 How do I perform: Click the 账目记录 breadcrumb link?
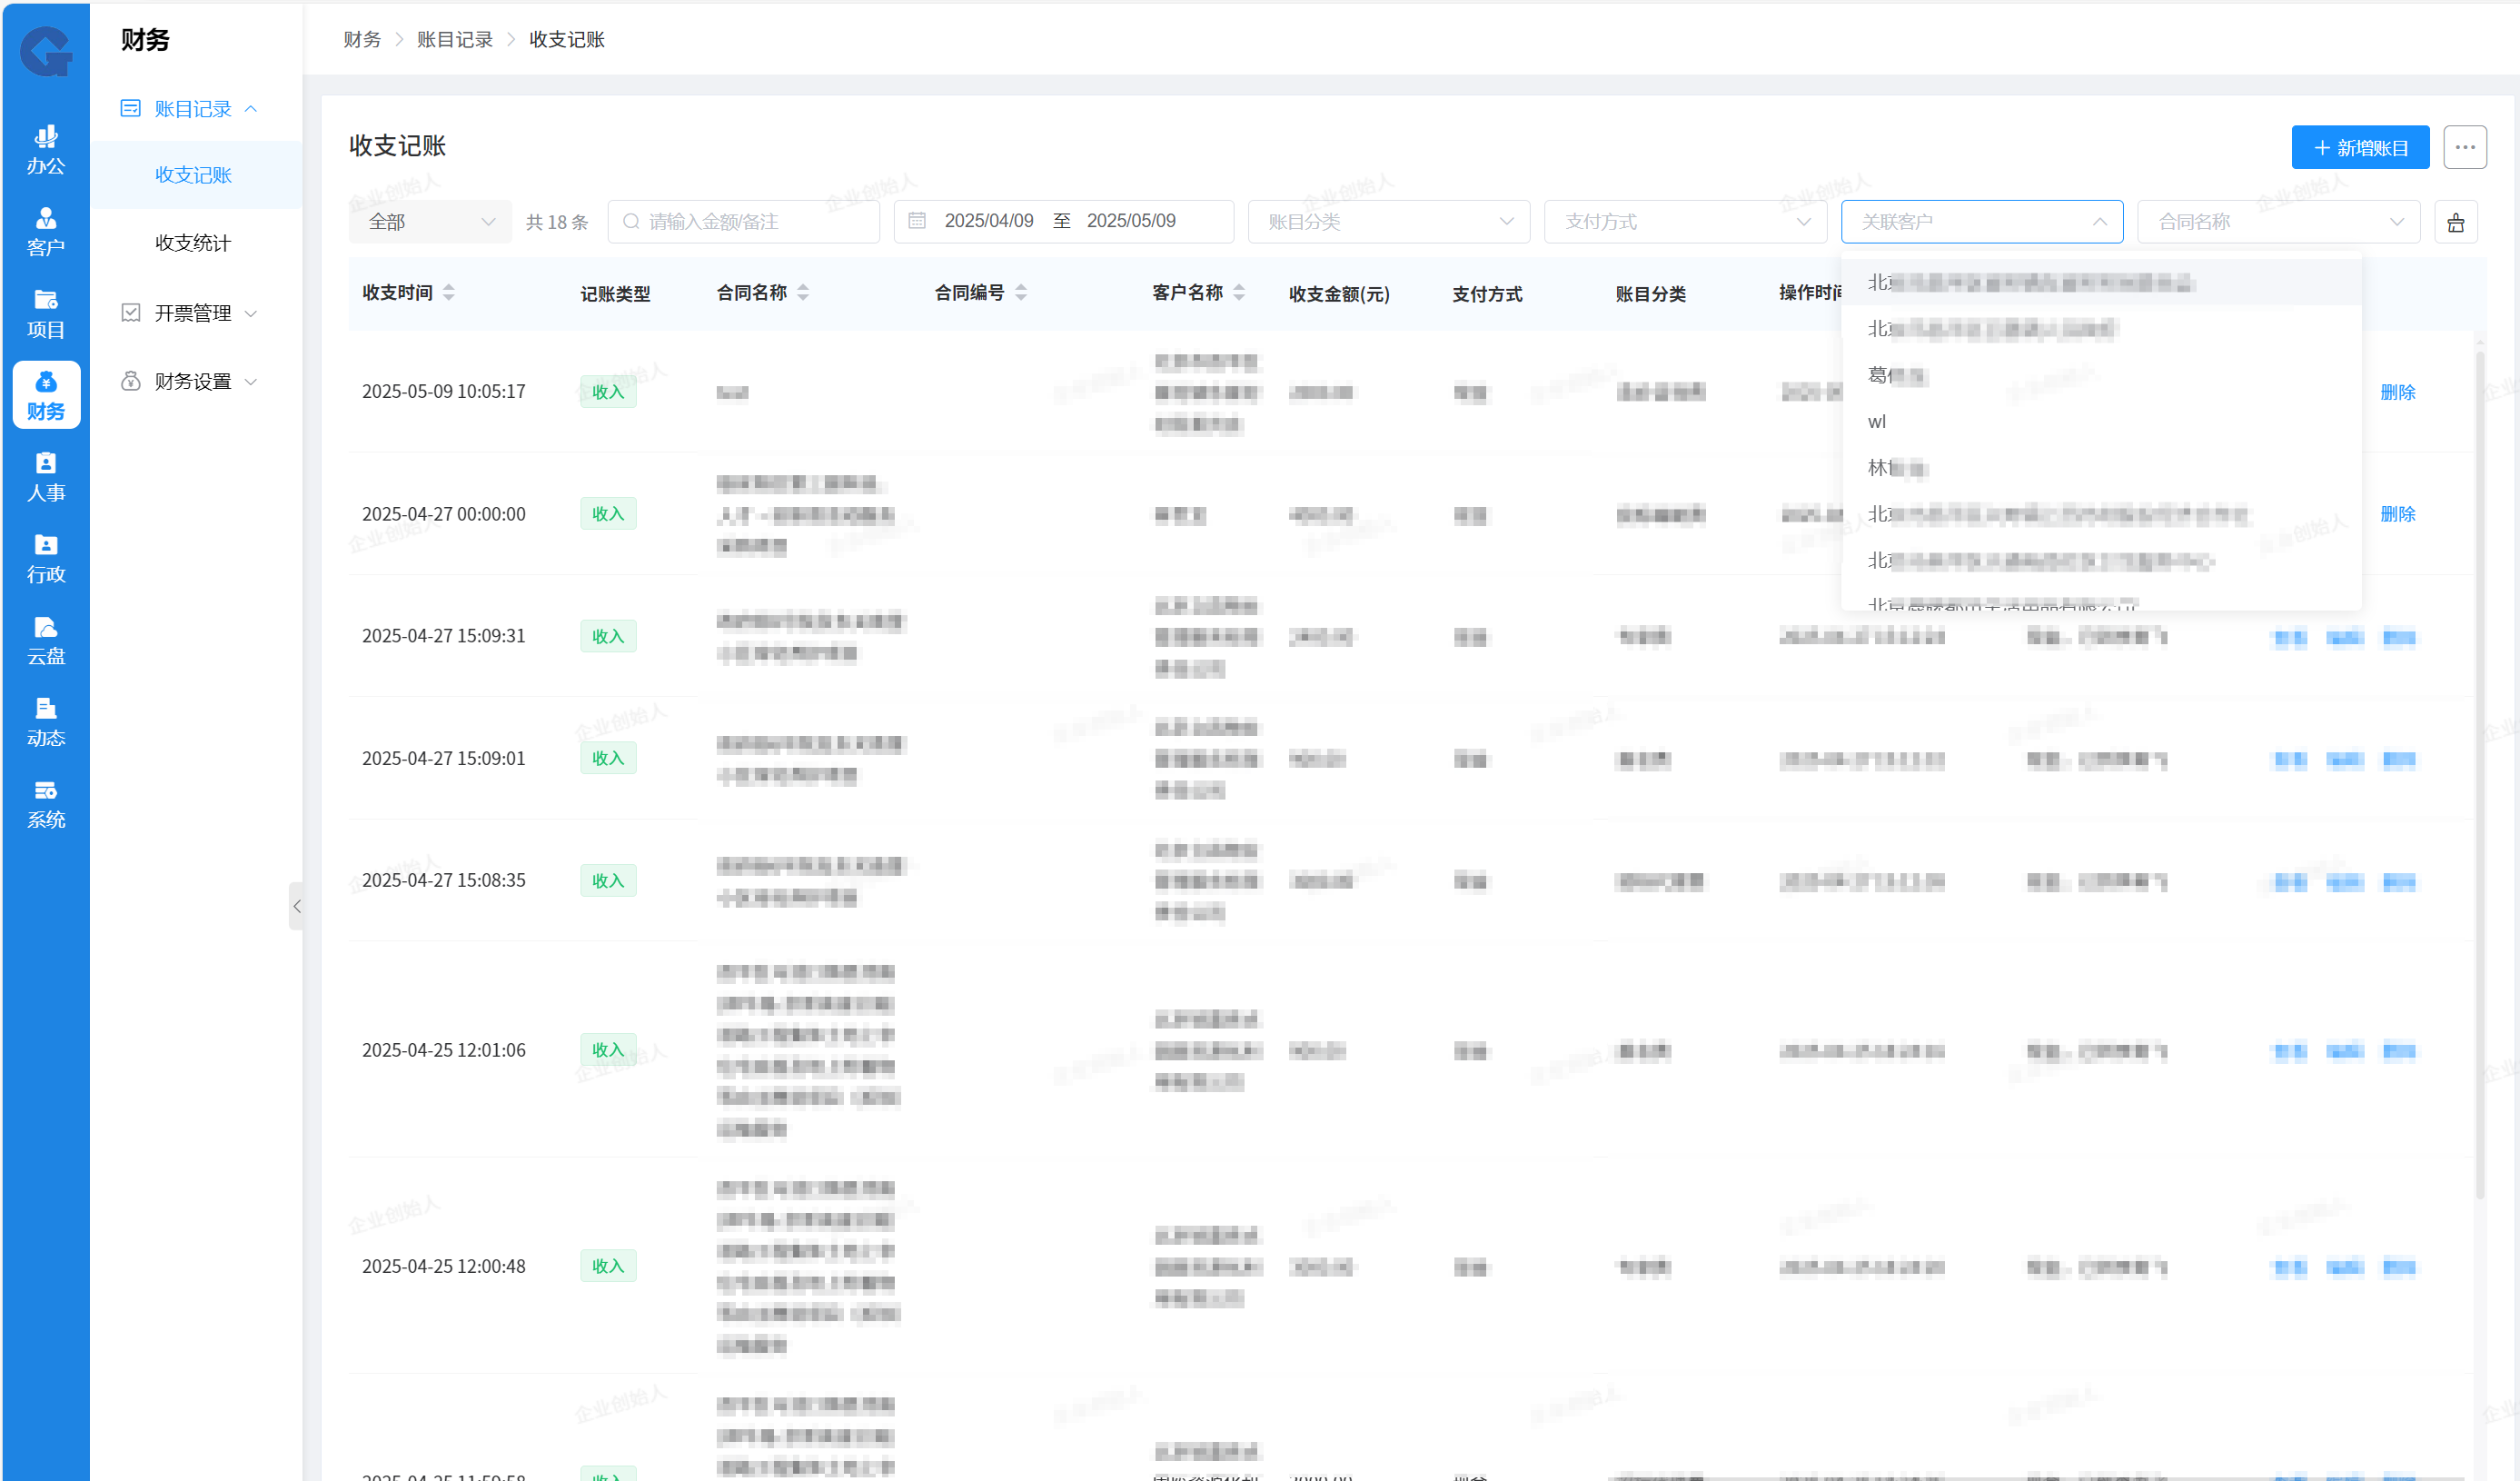coord(455,39)
